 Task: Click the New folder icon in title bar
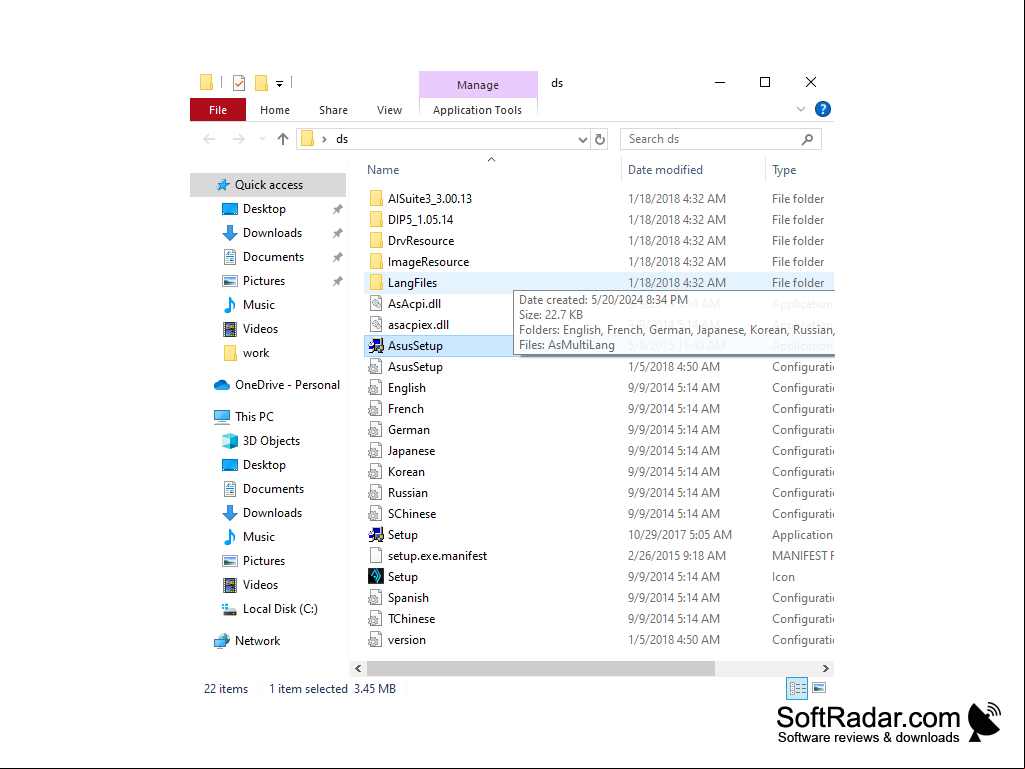pos(261,82)
